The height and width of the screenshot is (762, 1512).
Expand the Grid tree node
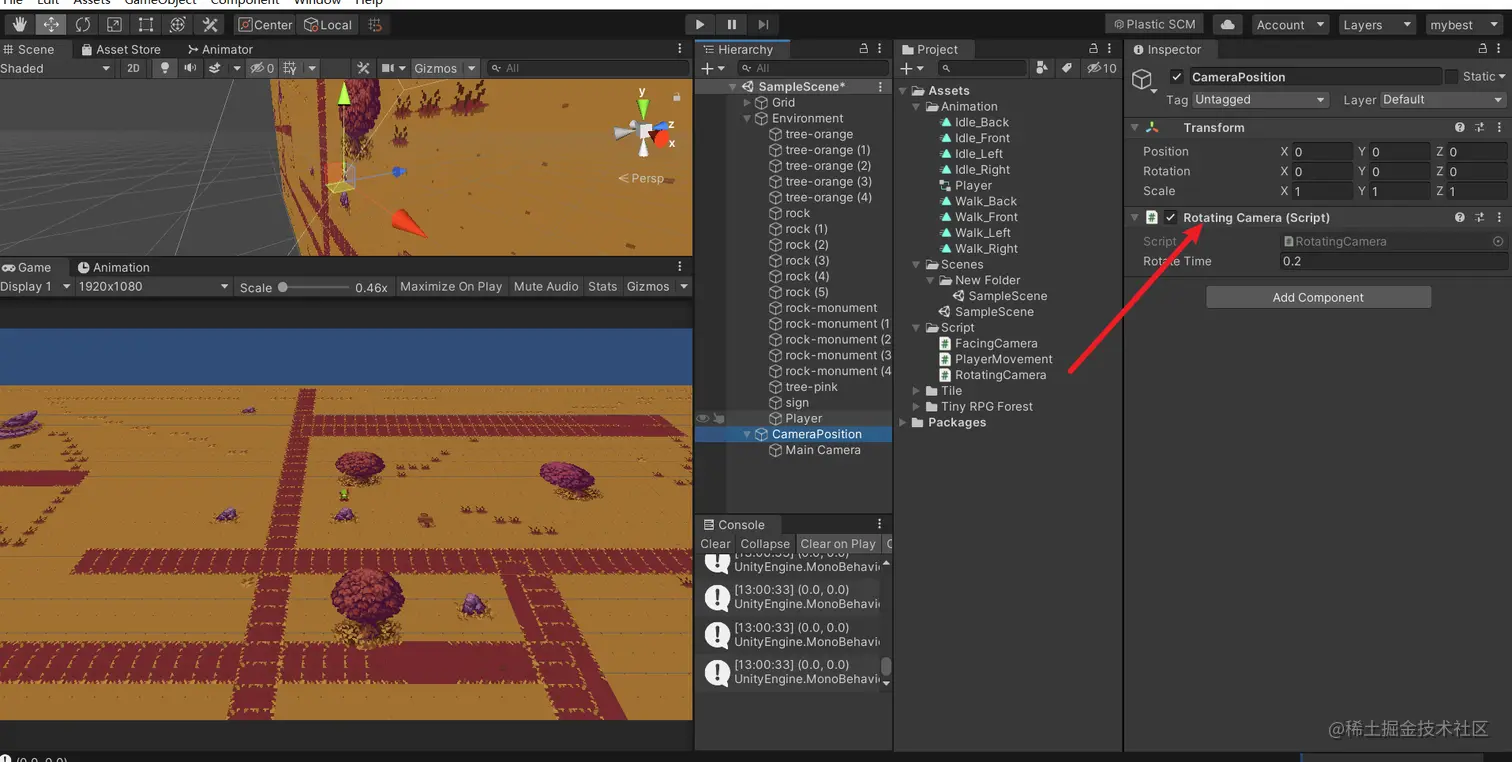[x=747, y=102]
